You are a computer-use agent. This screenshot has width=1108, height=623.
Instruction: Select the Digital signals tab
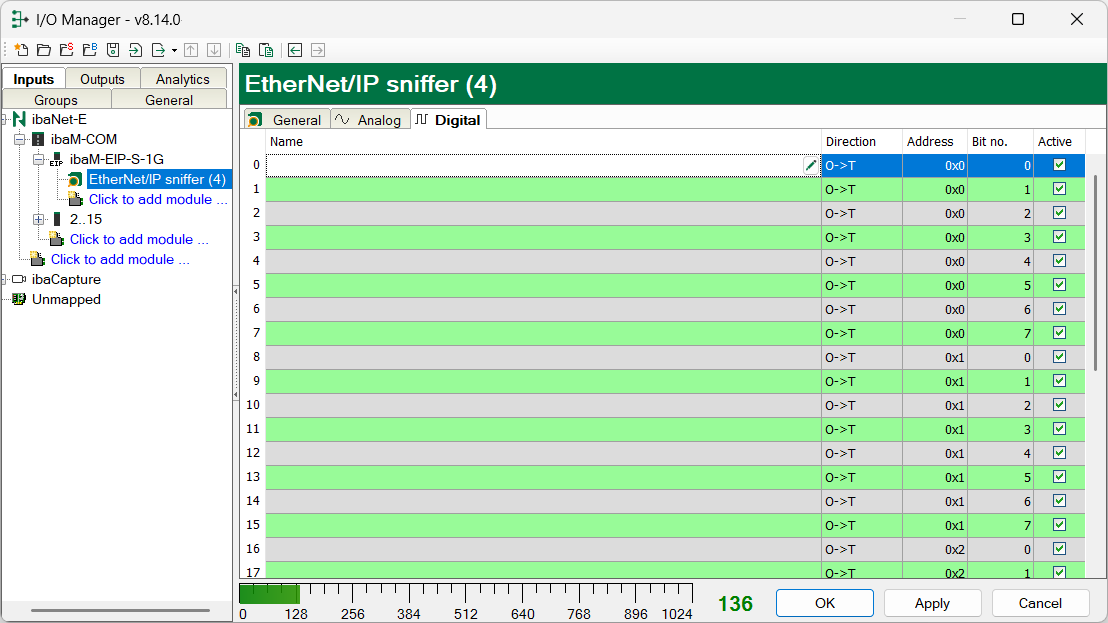click(448, 120)
